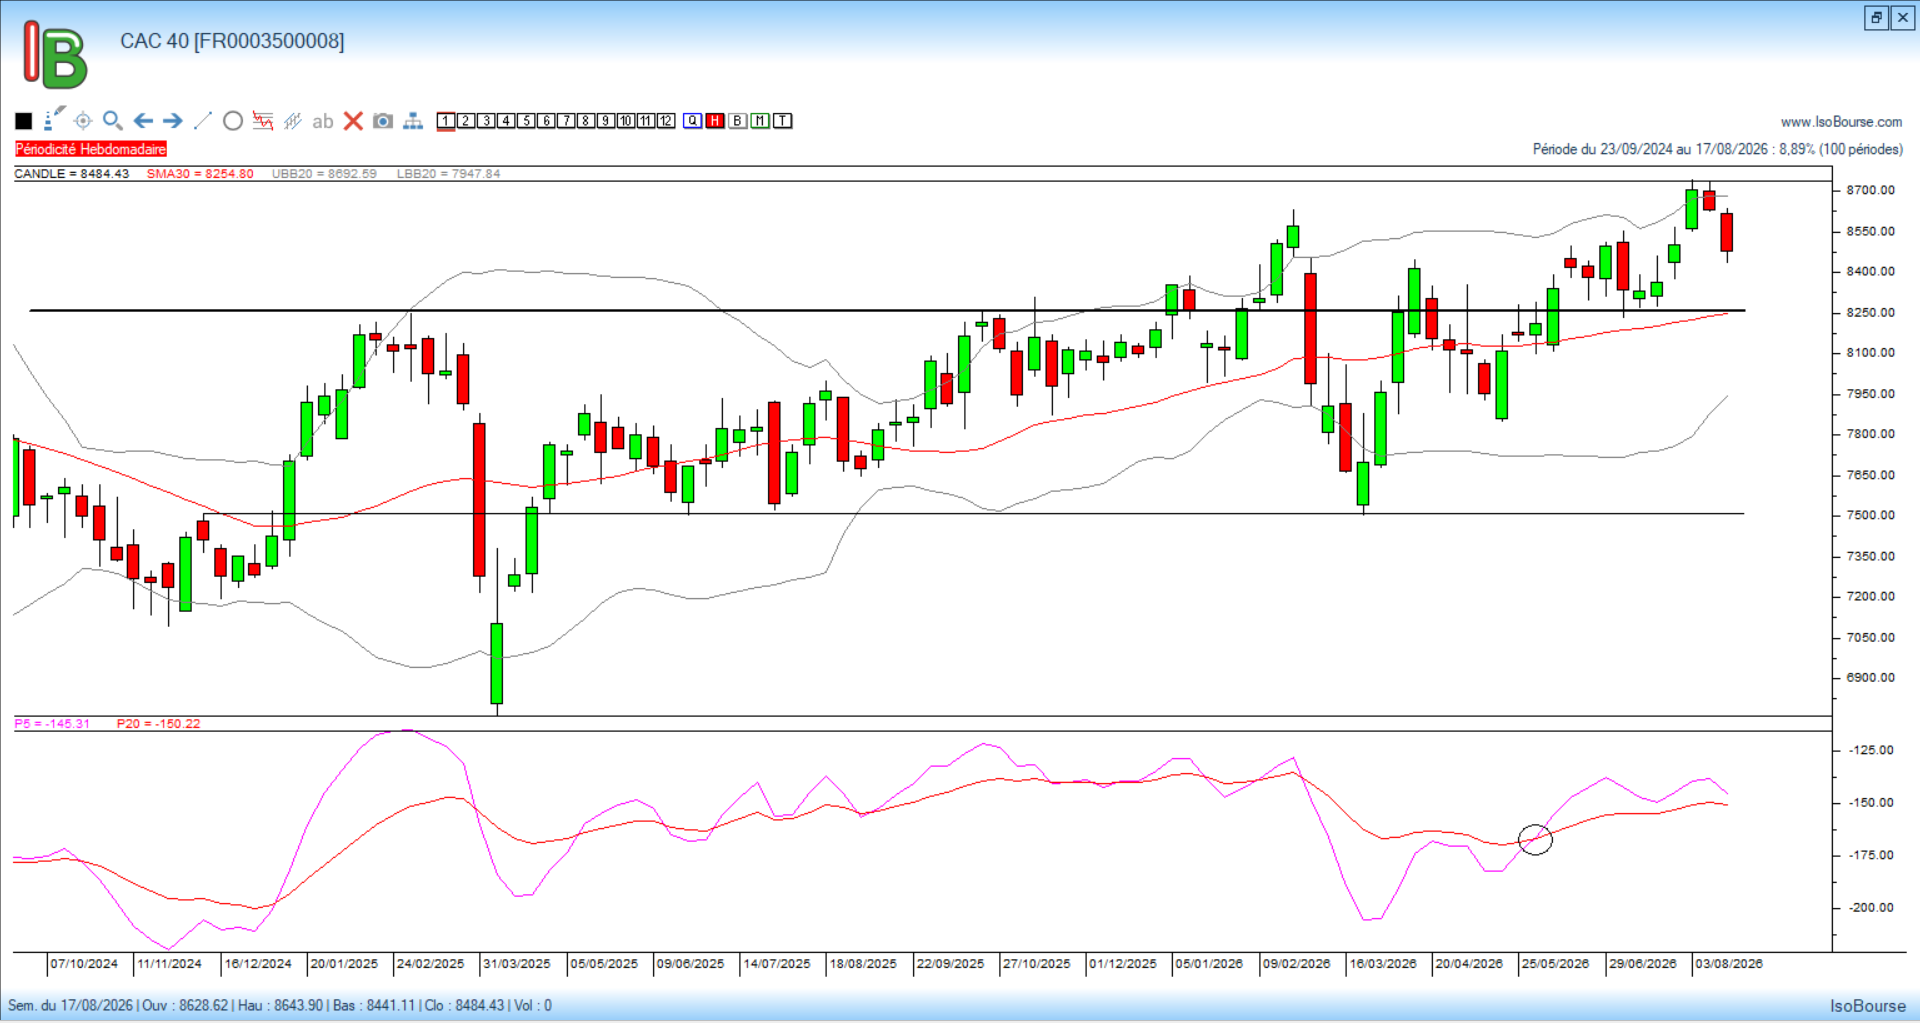Go back with the left arrow

[143, 121]
